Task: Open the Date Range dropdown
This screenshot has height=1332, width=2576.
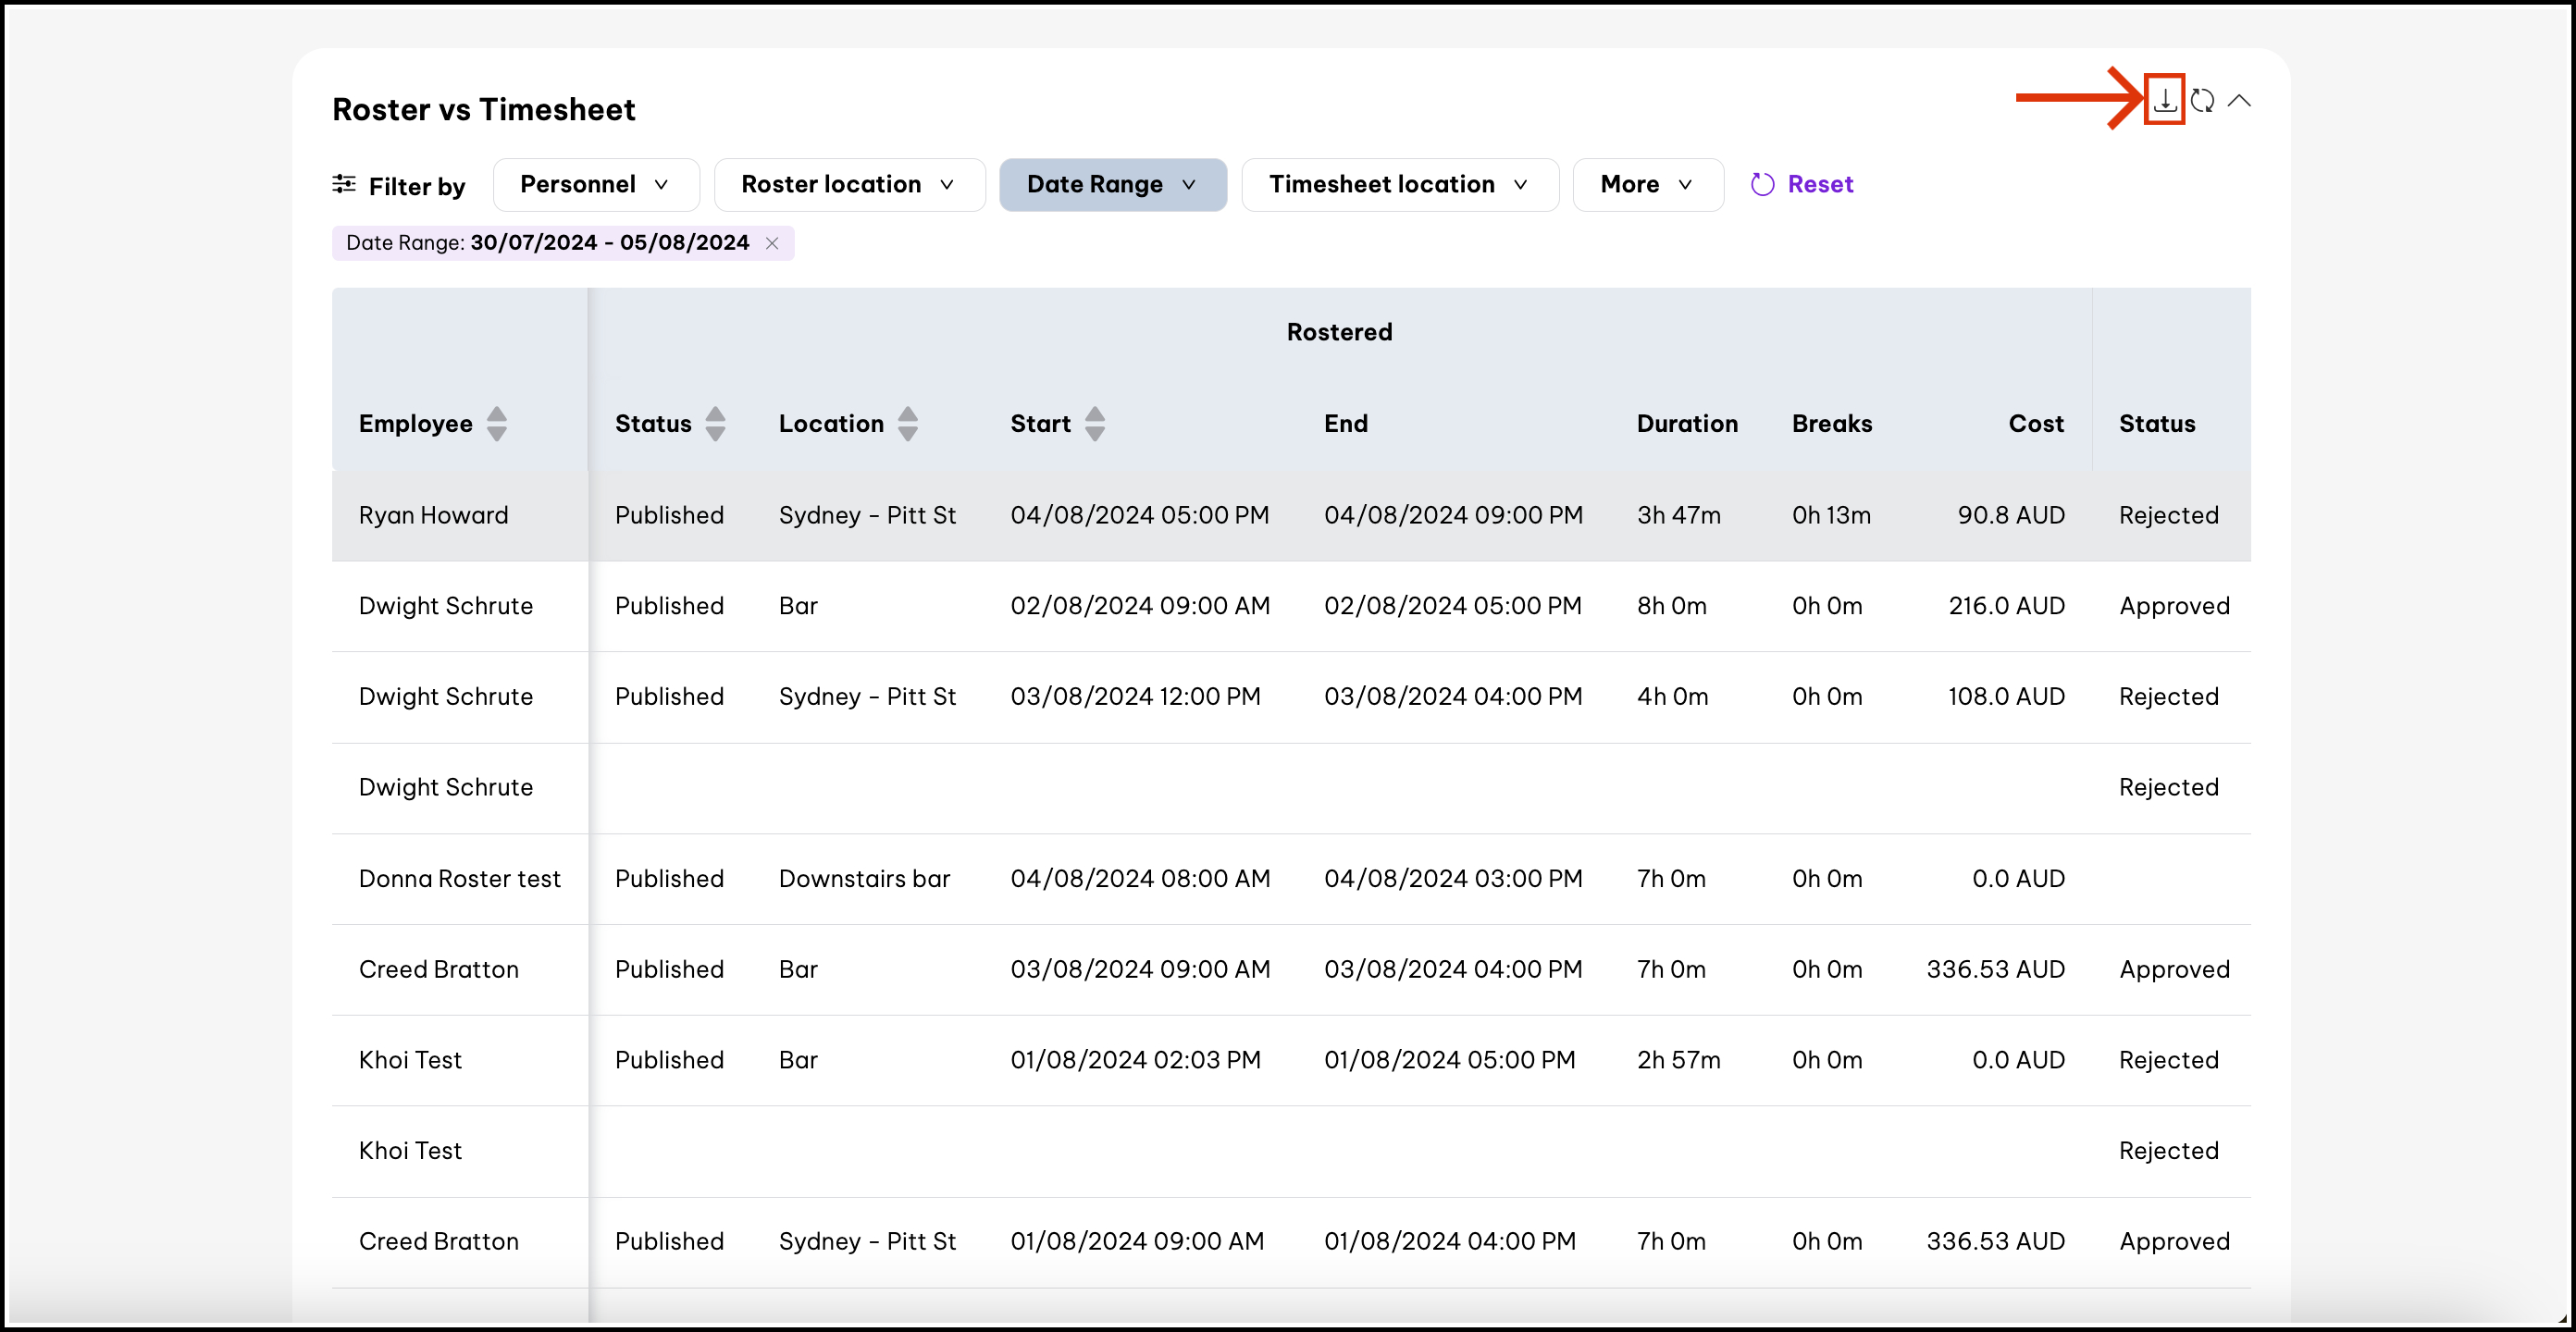Action: pos(1113,185)
